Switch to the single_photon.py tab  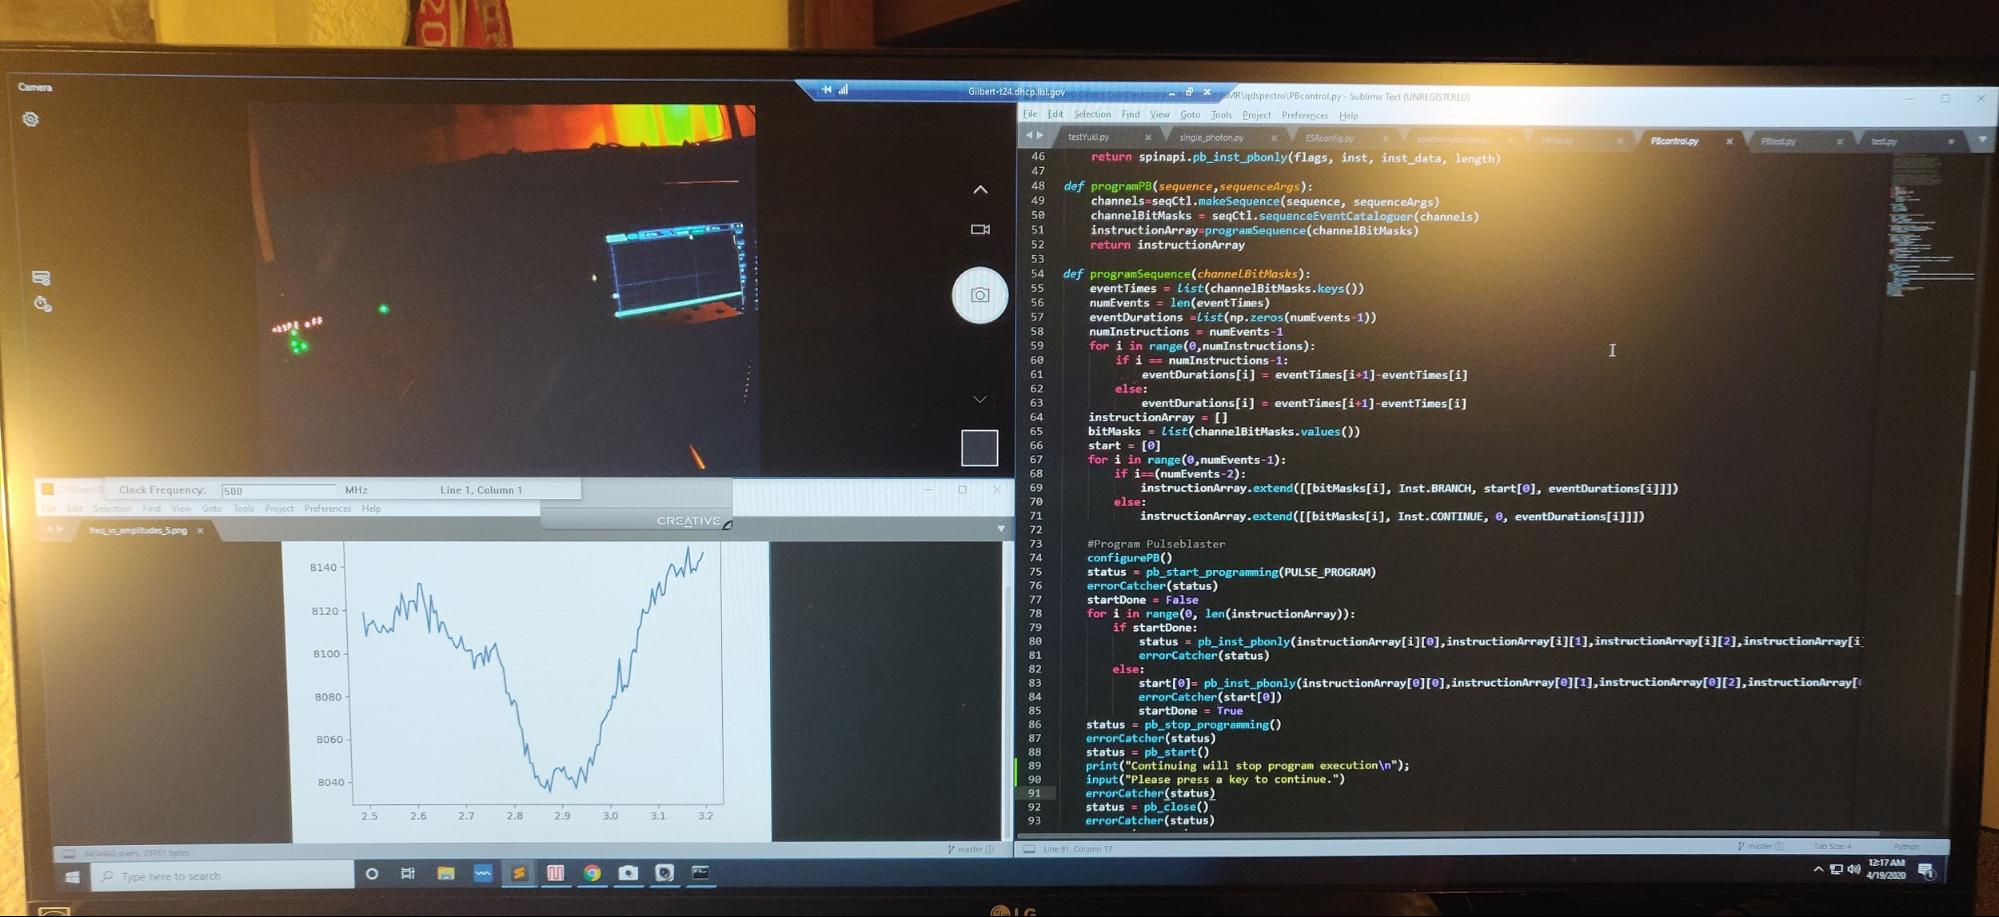(1211, 138)
